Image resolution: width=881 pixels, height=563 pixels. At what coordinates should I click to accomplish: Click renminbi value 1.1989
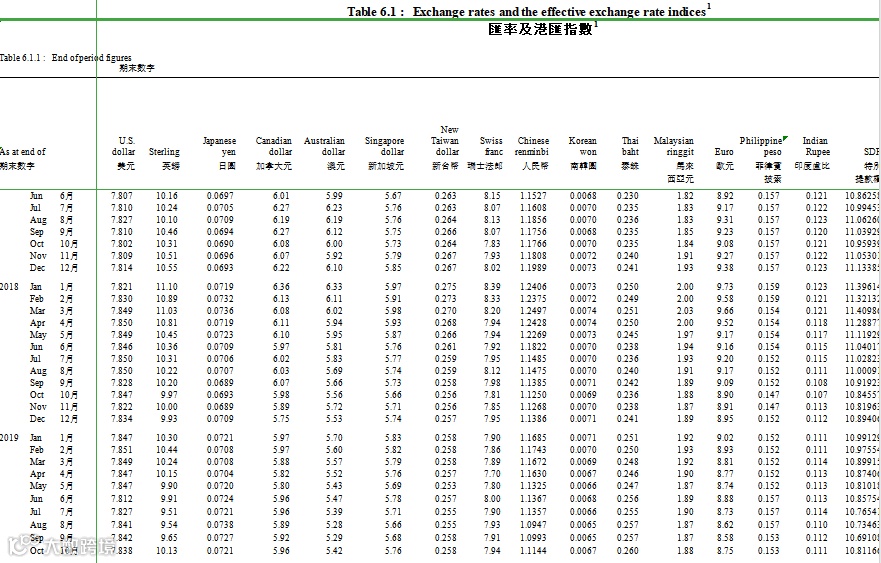pyautogui.click(x=533, y=268)
